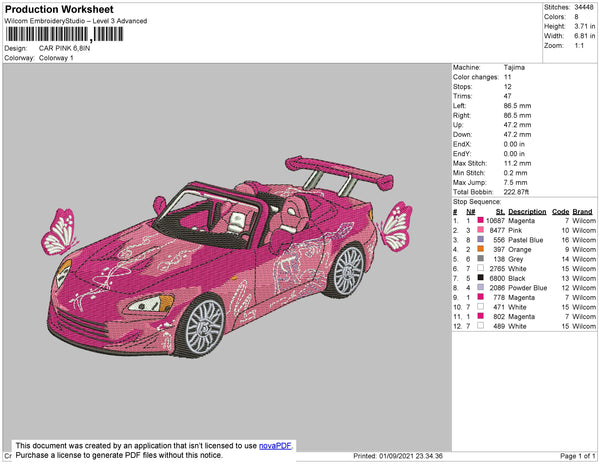
Task: Click the St. column header
Action: point(499,211)
